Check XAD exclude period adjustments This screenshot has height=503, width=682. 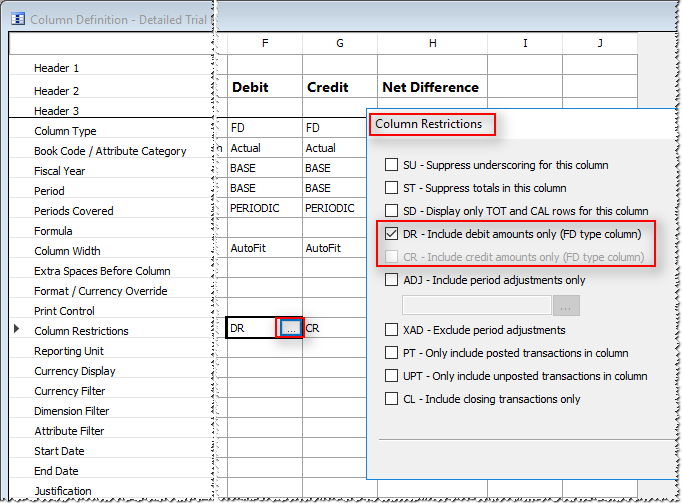pos(393,330)
